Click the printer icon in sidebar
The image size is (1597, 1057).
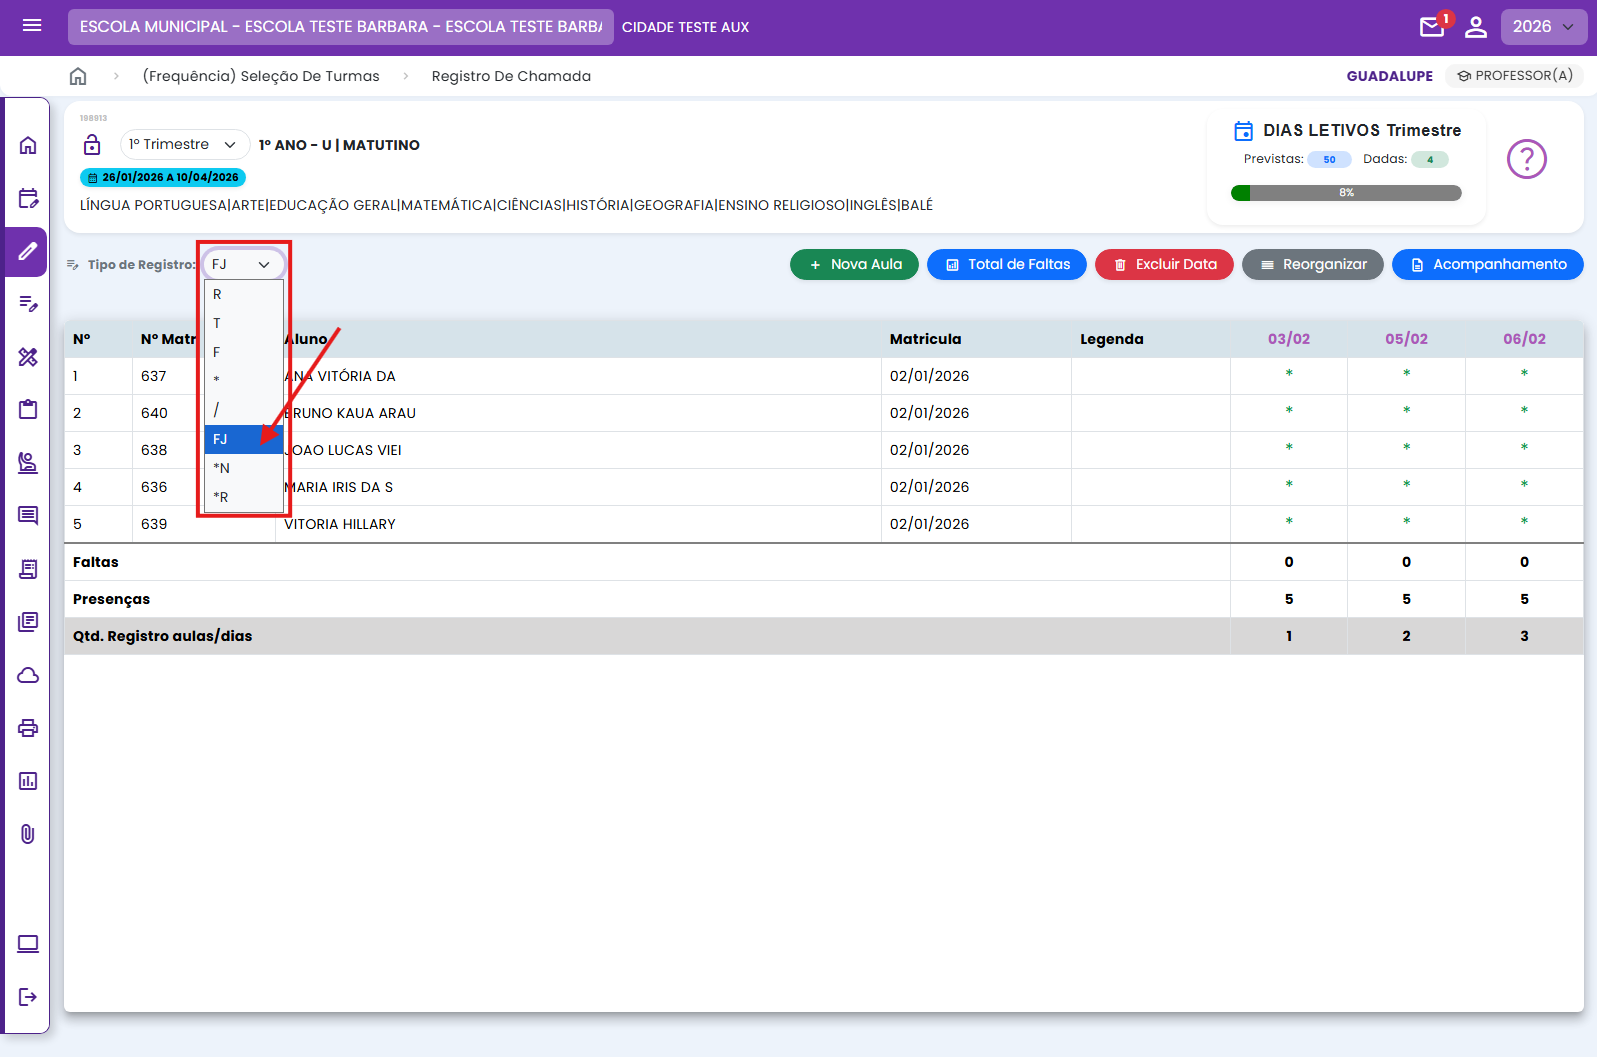click(28, 728)
